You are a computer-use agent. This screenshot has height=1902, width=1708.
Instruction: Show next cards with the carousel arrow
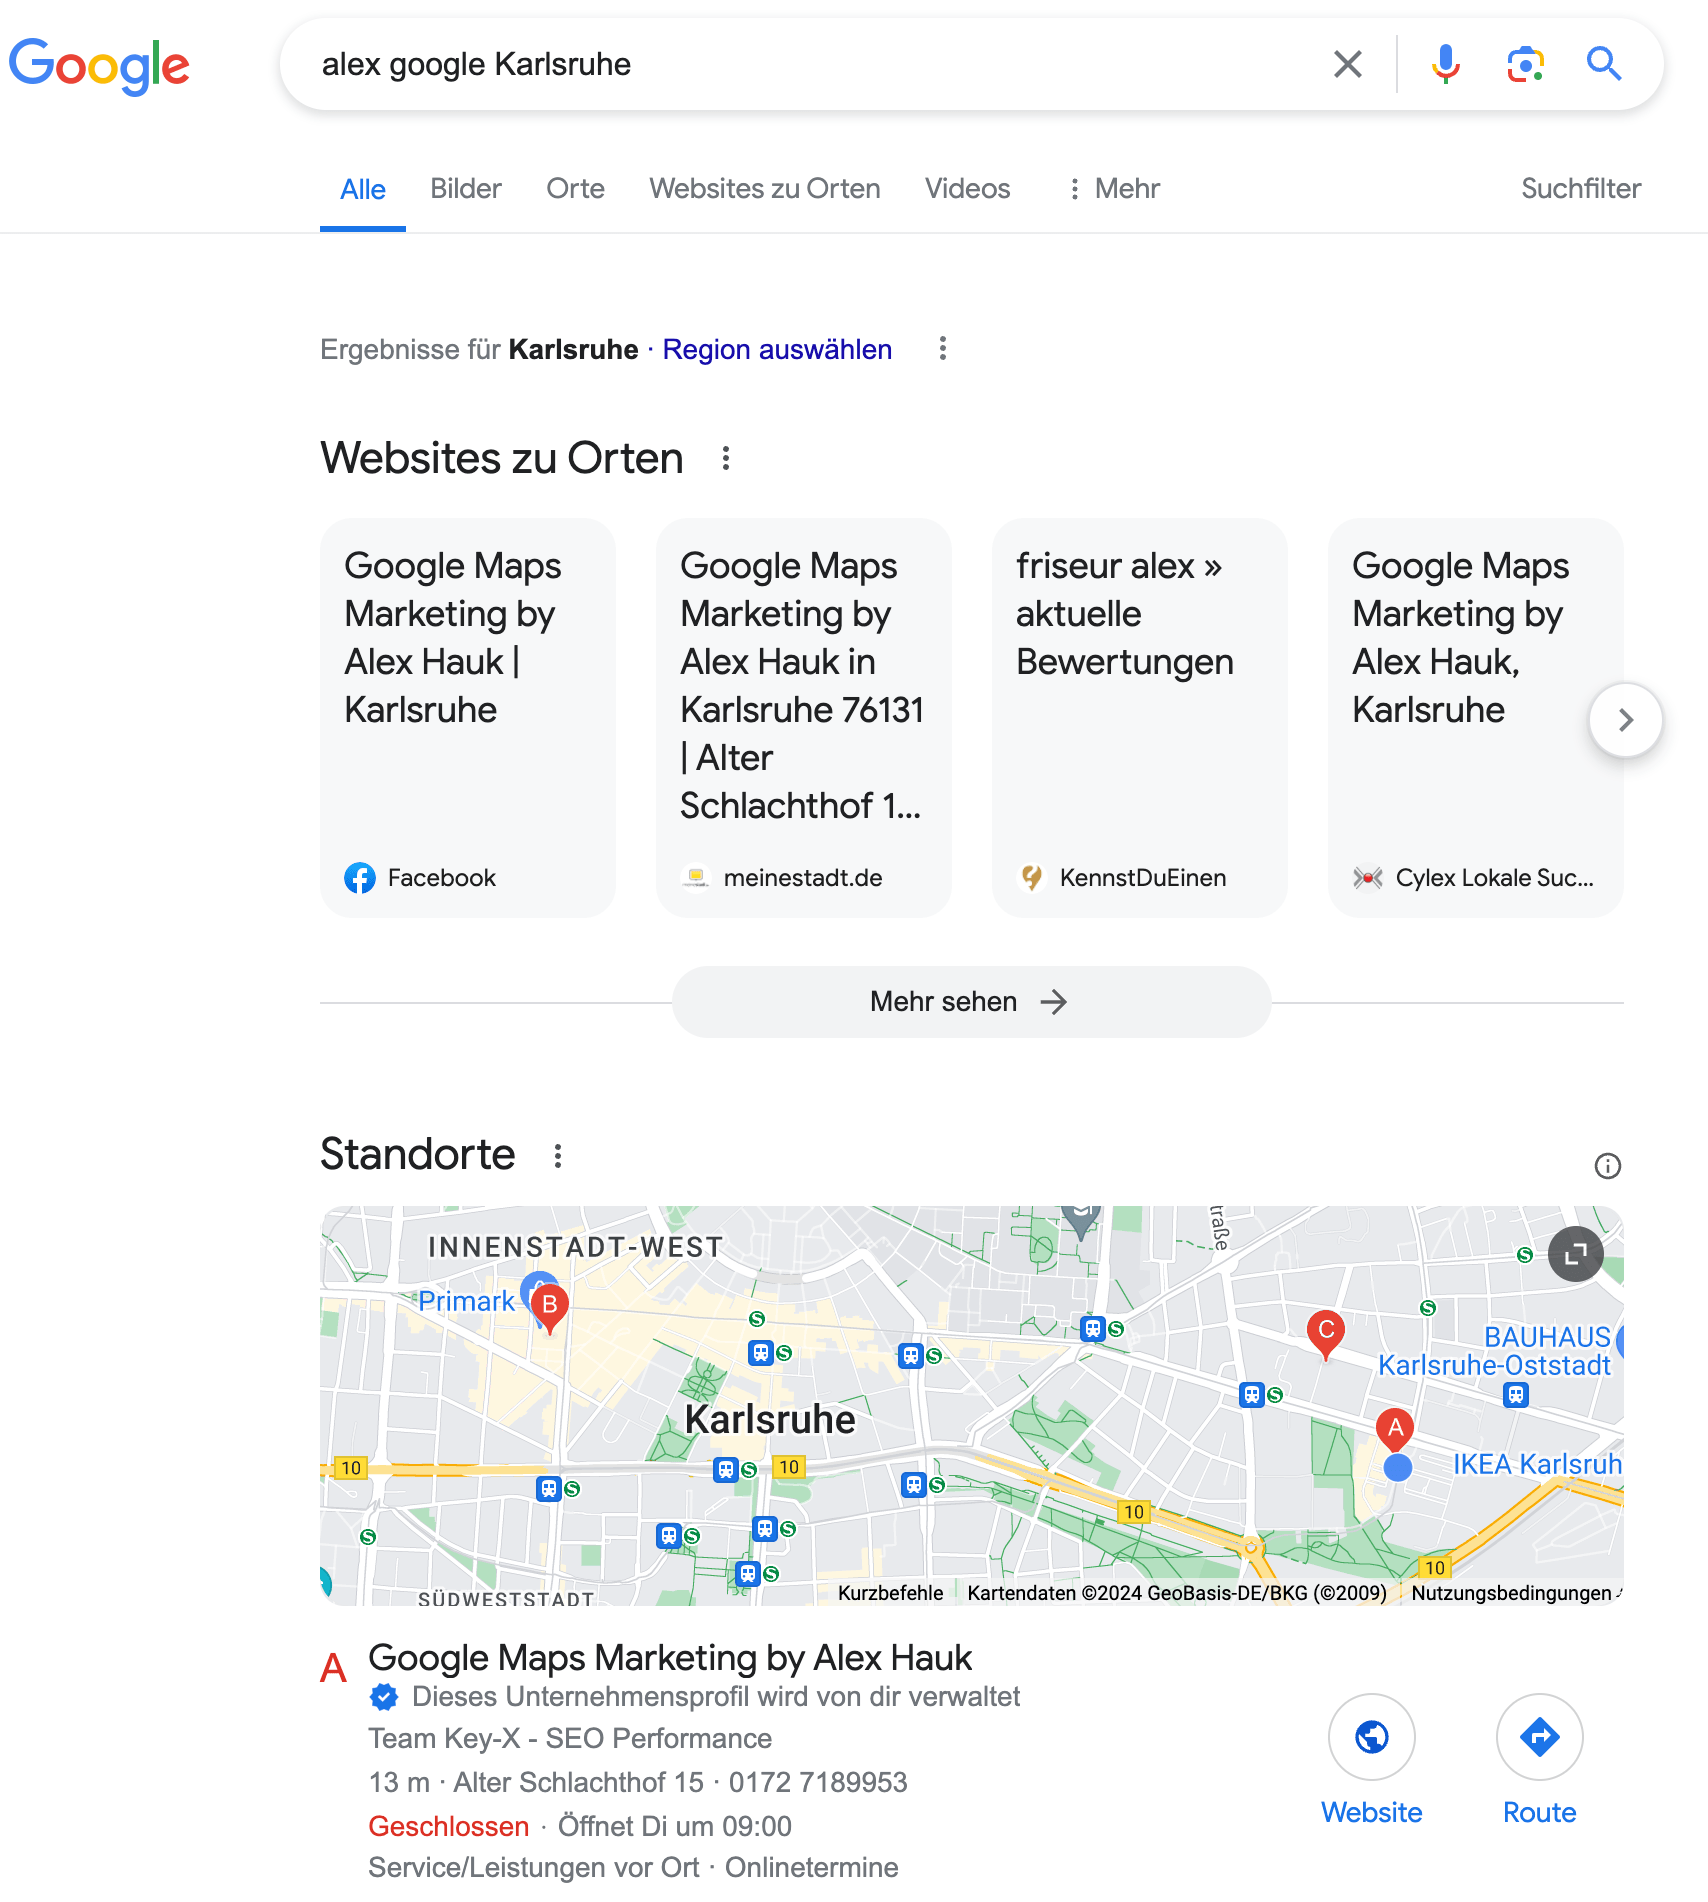(1626, 720)
